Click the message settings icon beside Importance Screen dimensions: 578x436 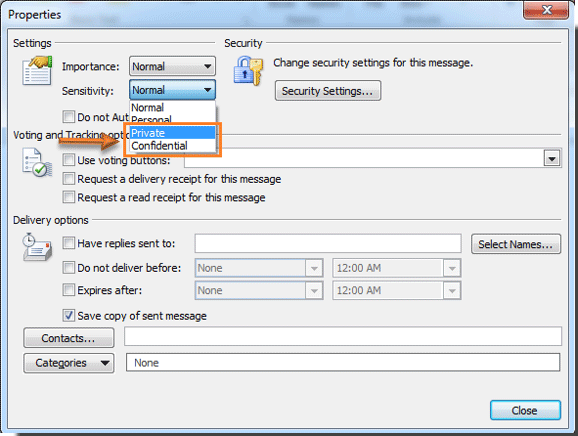(37, 70)
